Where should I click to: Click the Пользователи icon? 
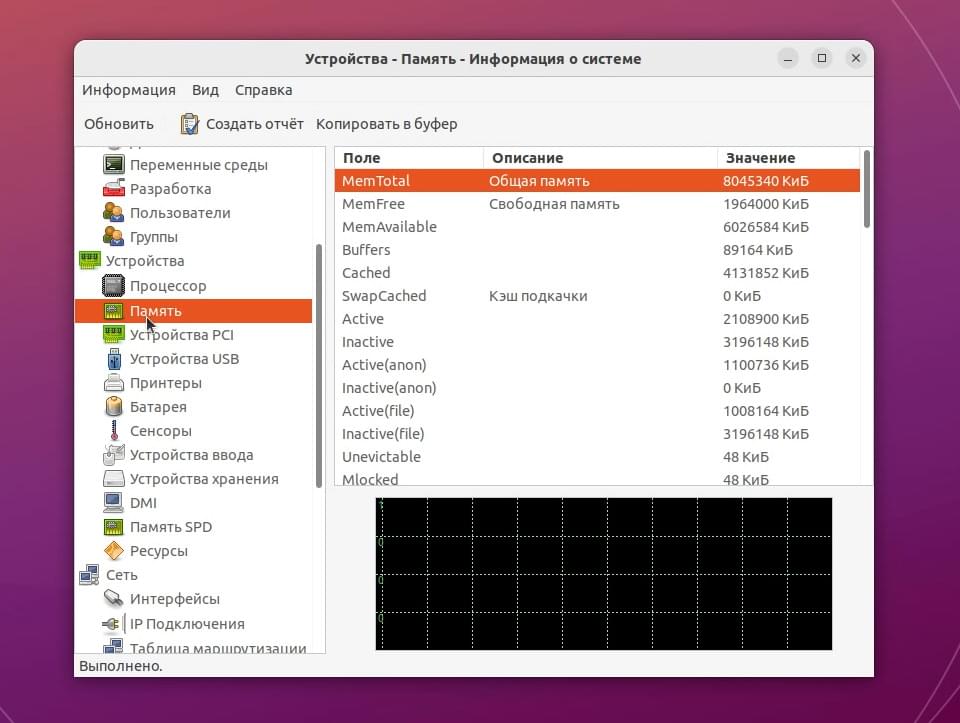point(114,212)
